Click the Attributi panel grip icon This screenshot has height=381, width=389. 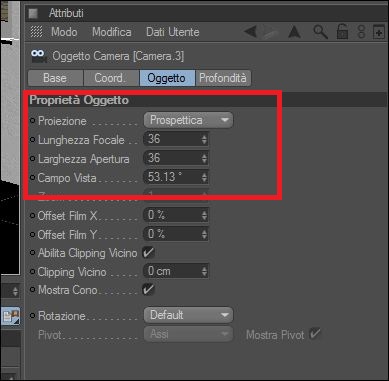point(33,13)
